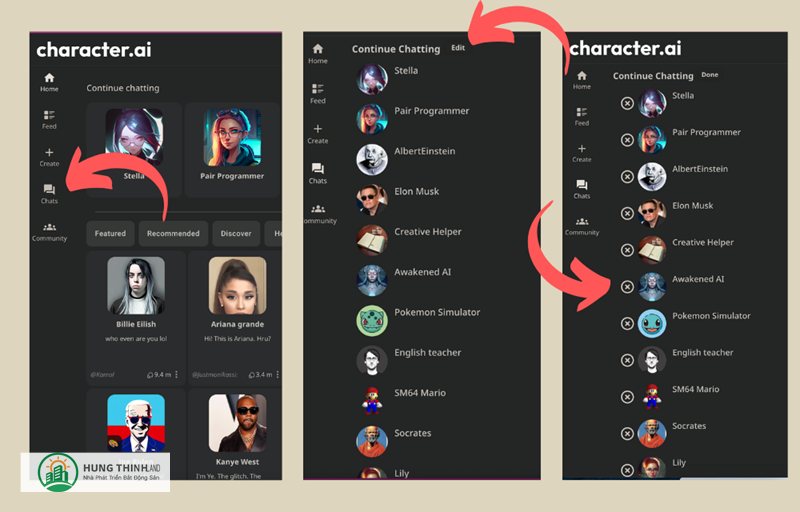Open Pair Programmer card under Continue chatting
This screenshot has width=800, height=512.
pos(232,149)
